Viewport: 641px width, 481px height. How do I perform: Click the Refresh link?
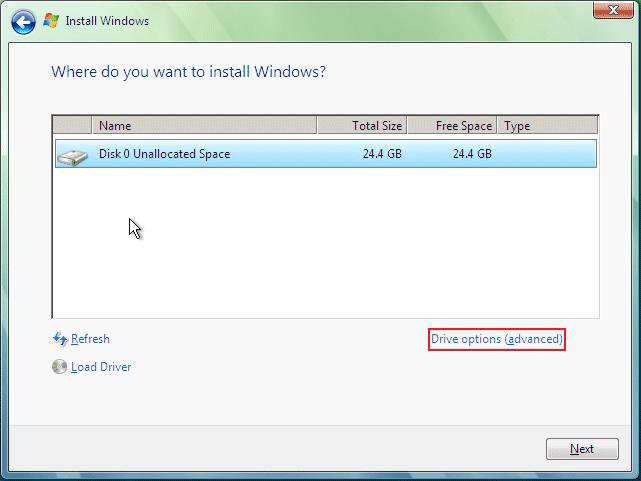[x=90, y=339]
